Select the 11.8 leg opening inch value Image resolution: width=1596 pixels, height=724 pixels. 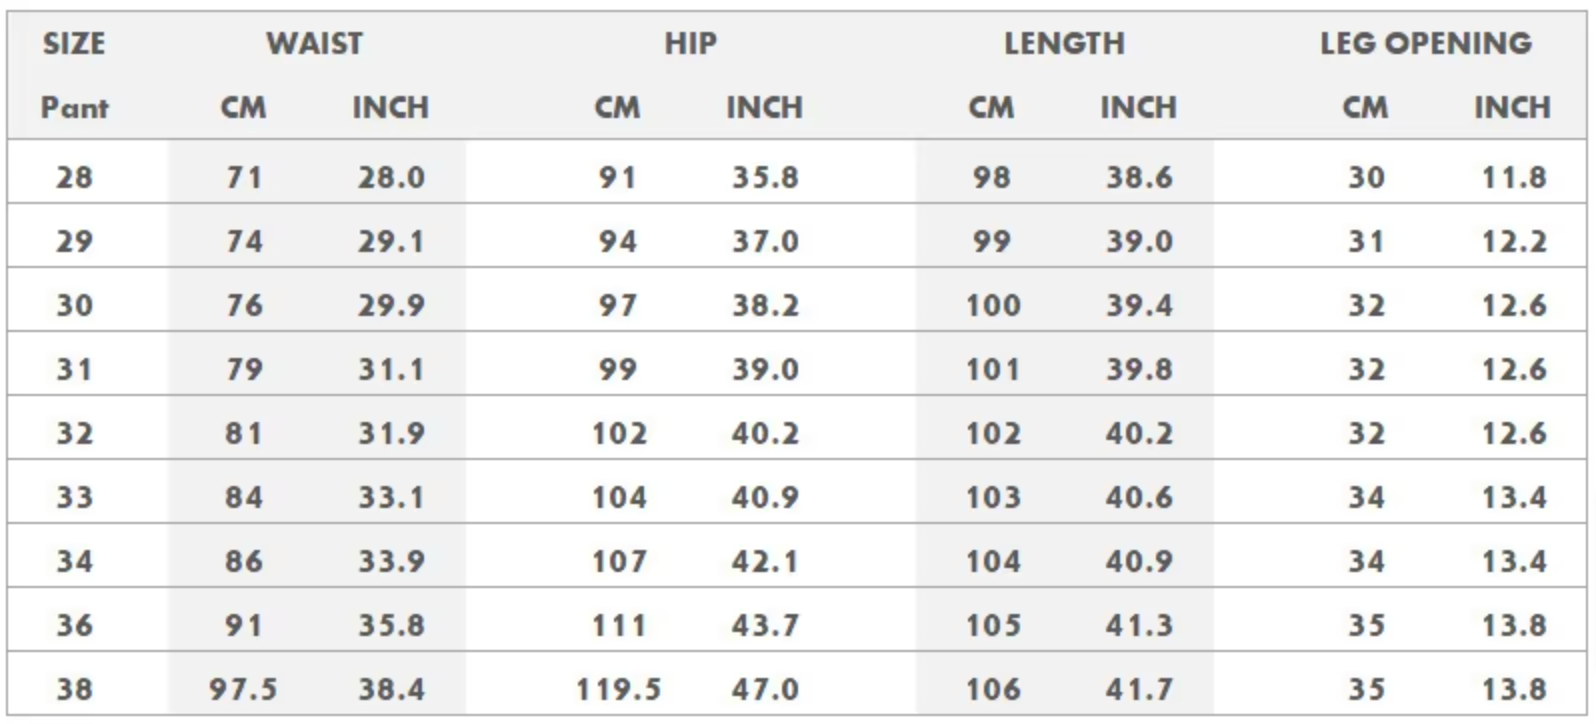(1514, 177)
